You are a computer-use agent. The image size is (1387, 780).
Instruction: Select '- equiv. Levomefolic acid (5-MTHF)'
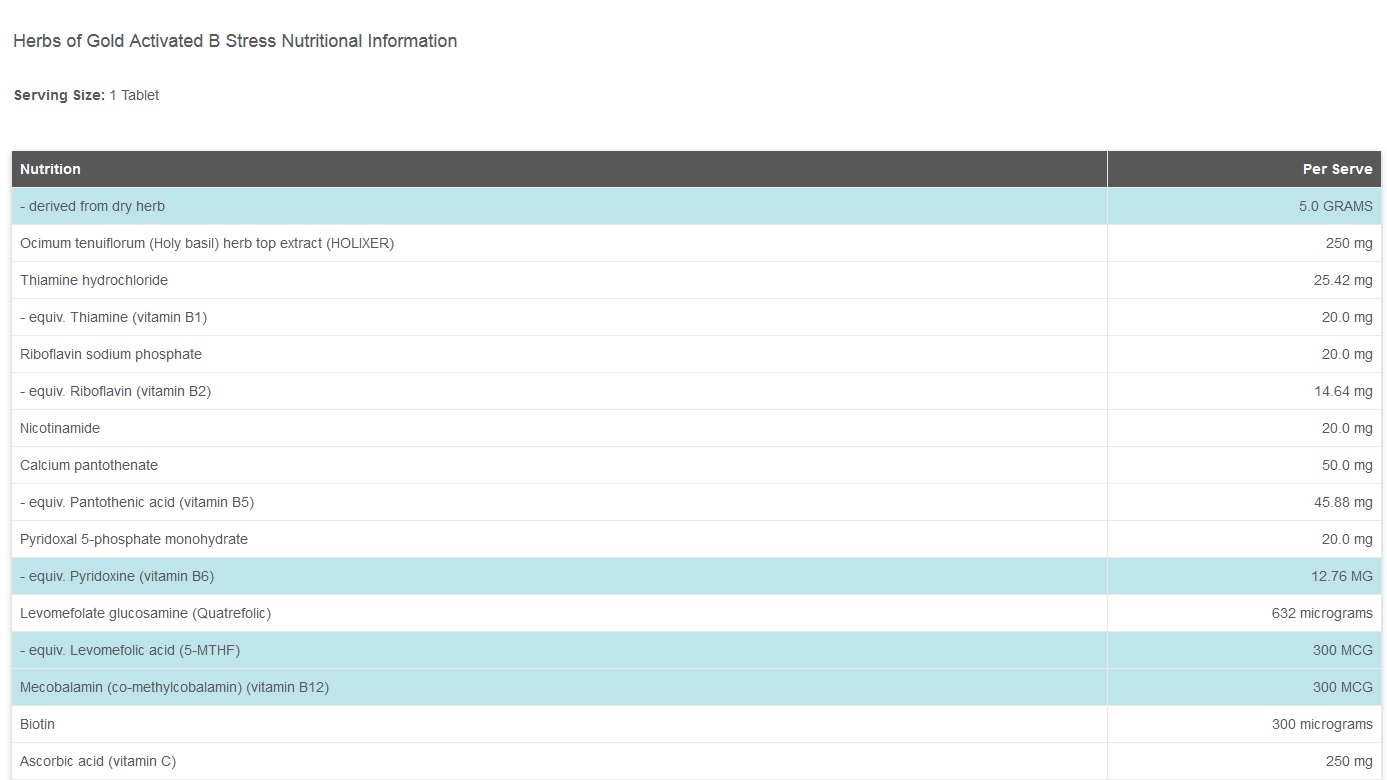[x=130, y=650]
